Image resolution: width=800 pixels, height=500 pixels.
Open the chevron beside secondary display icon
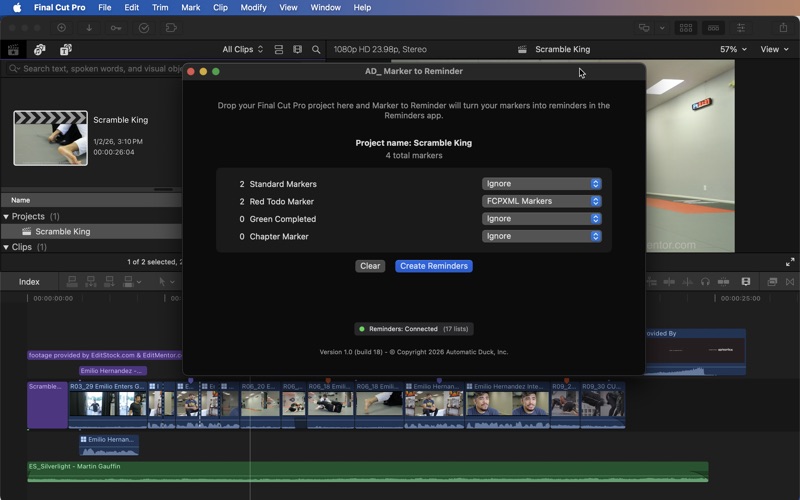click(x=662, y=28)
